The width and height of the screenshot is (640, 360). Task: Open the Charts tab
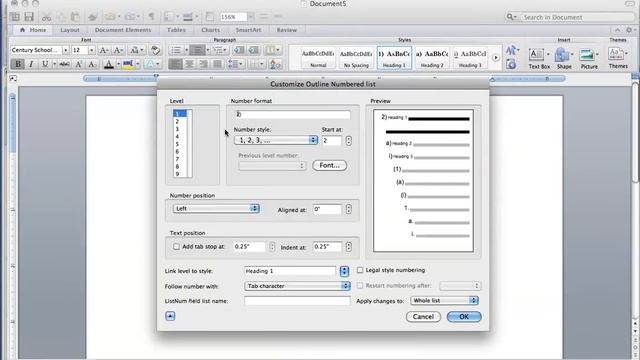coord(211,30)
